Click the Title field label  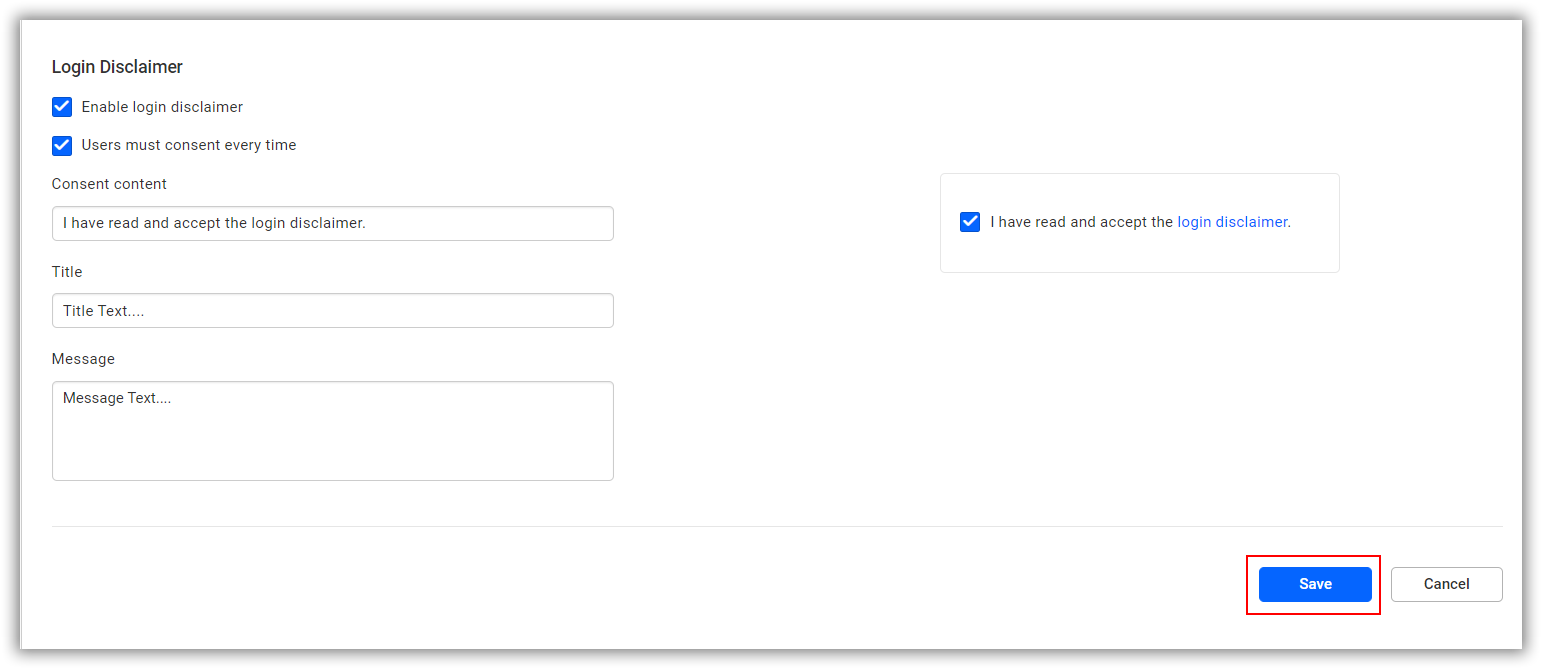[67, 271]
